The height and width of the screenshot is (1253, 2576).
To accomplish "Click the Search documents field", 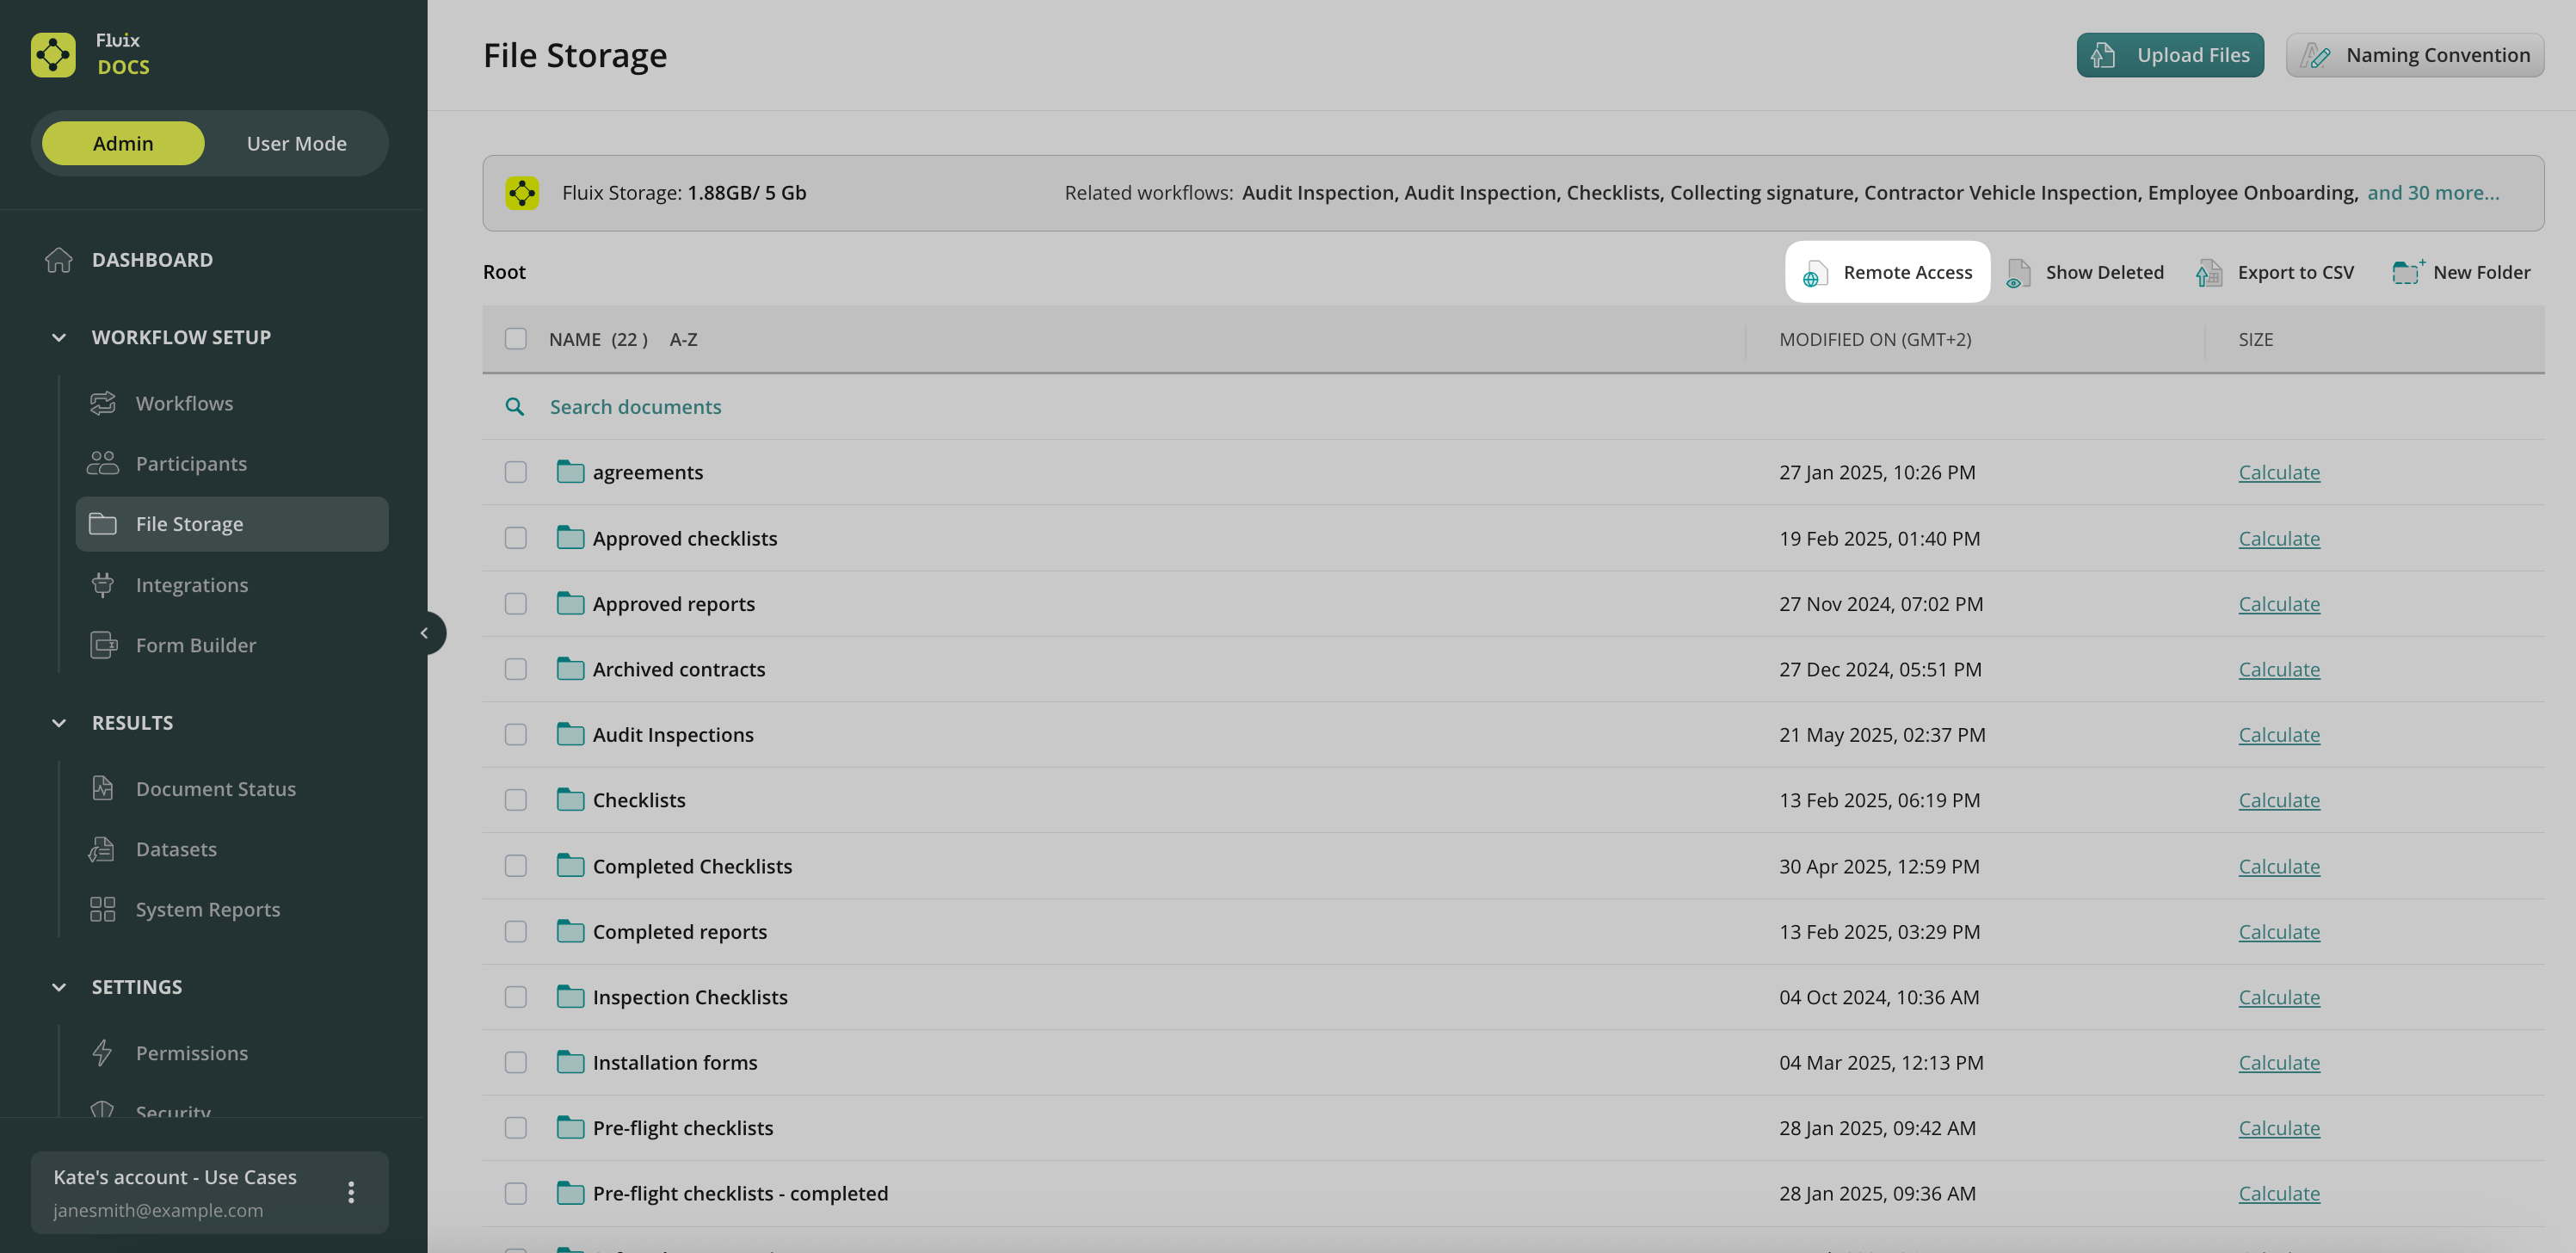I will 636,407.
